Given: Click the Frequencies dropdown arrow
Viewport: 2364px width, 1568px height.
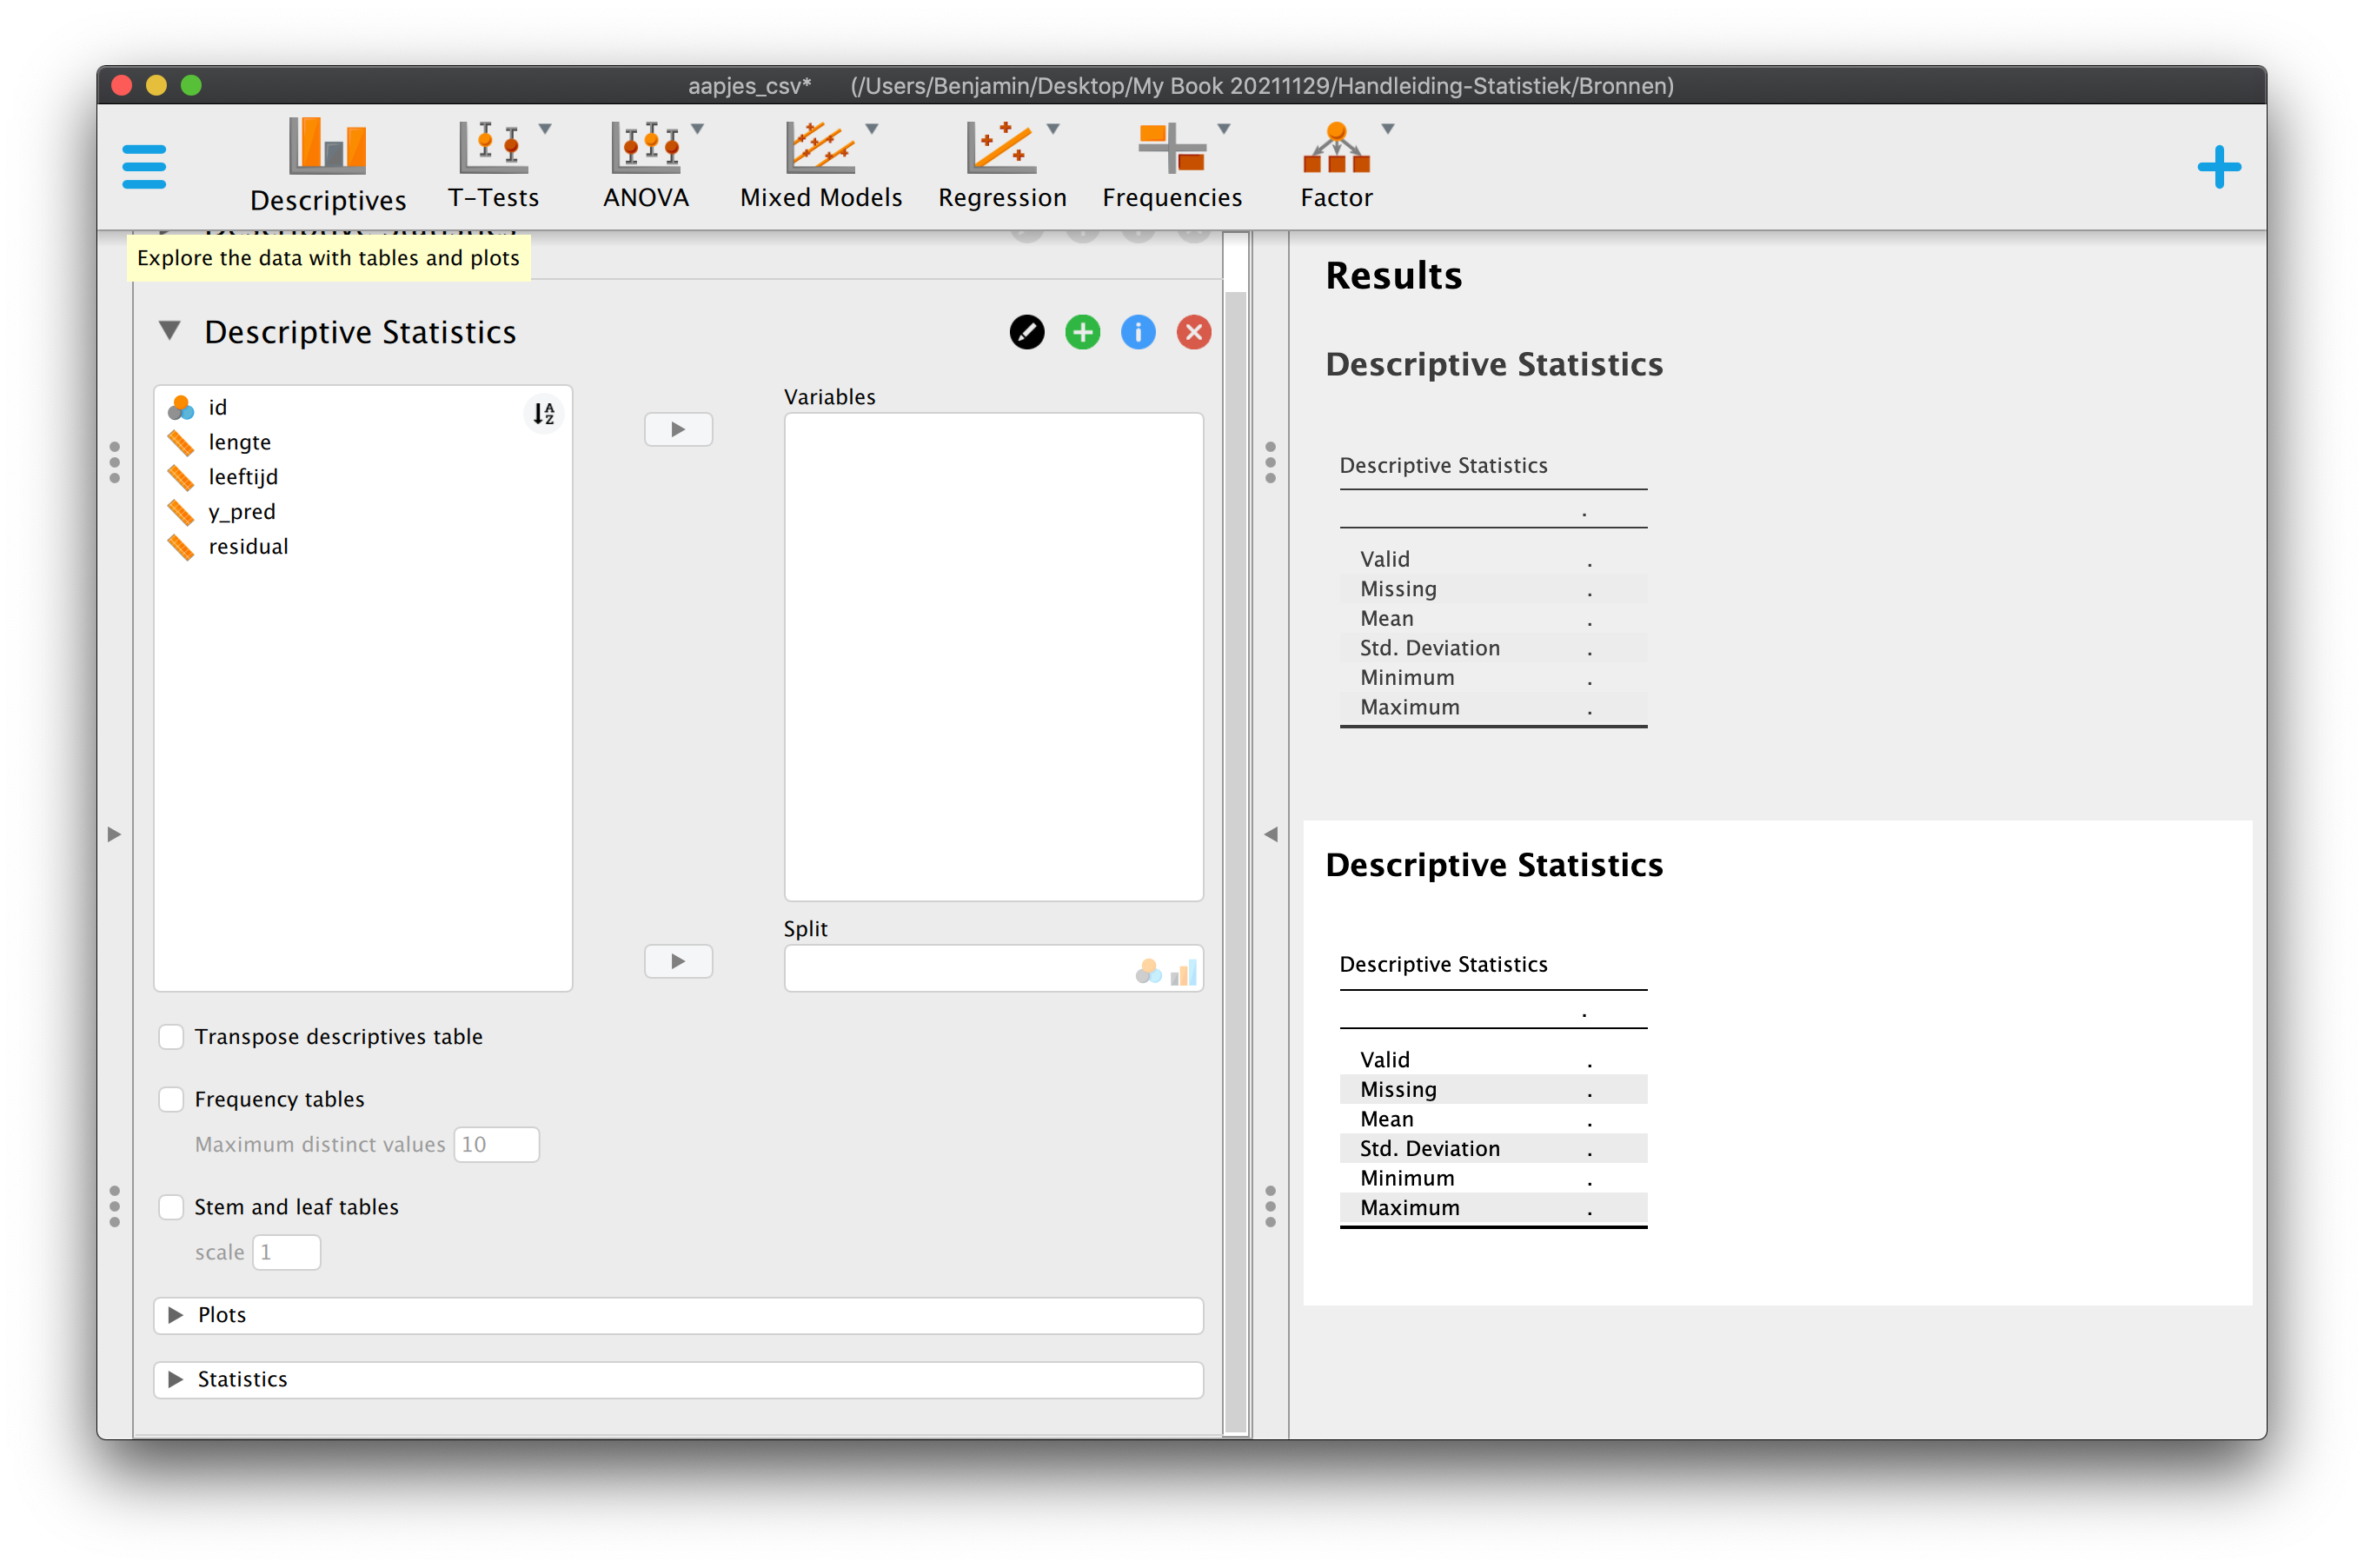Looking at the screenshot, I should (x=1224, y=129).
